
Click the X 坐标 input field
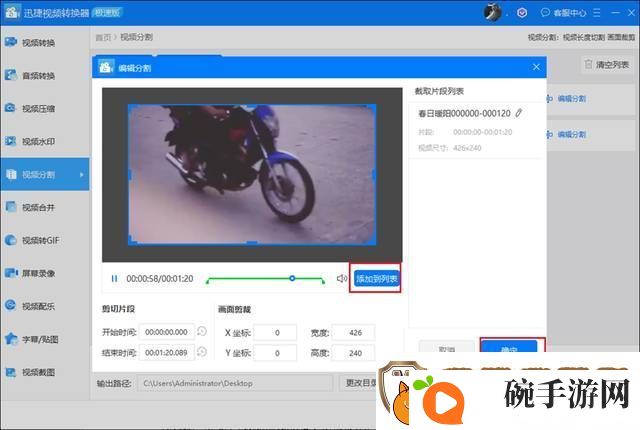point(276,332)
